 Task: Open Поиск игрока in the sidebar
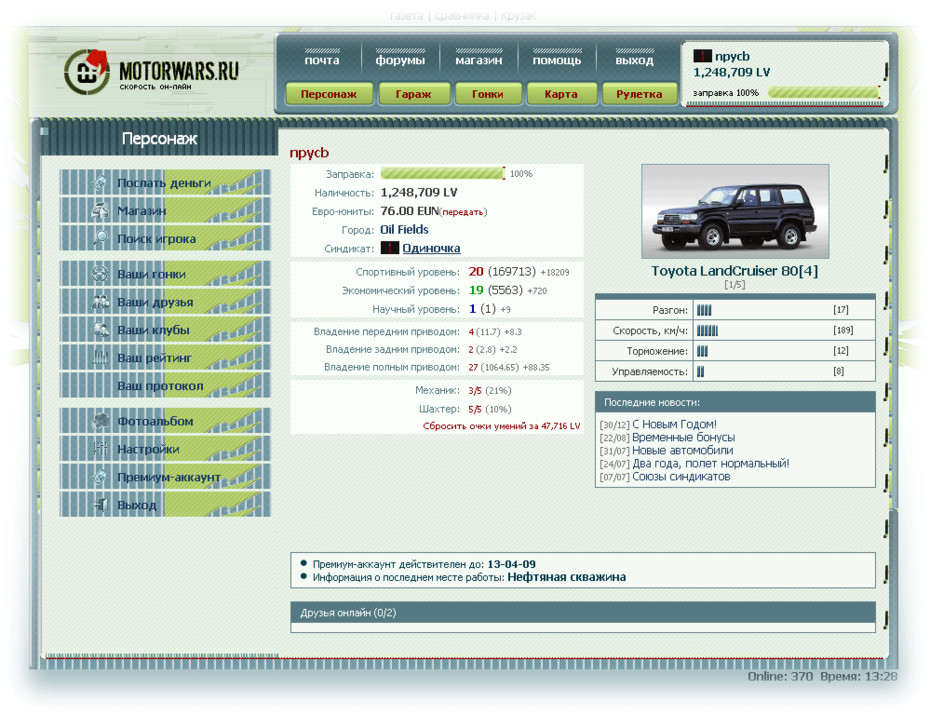(165, 238)
